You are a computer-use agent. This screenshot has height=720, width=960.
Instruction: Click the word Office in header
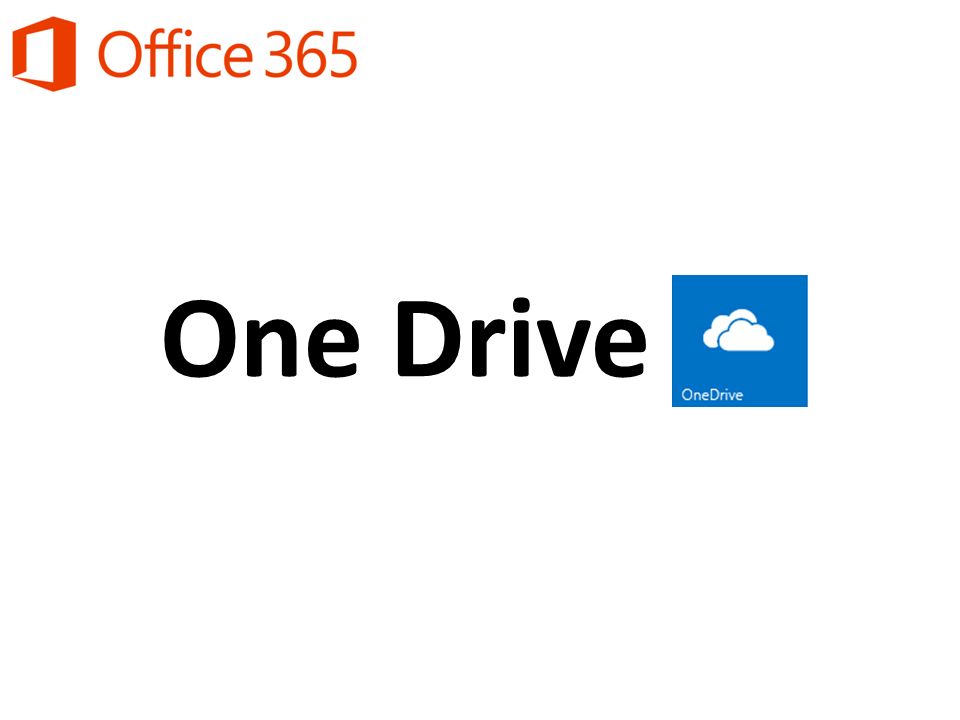[175, 54]
